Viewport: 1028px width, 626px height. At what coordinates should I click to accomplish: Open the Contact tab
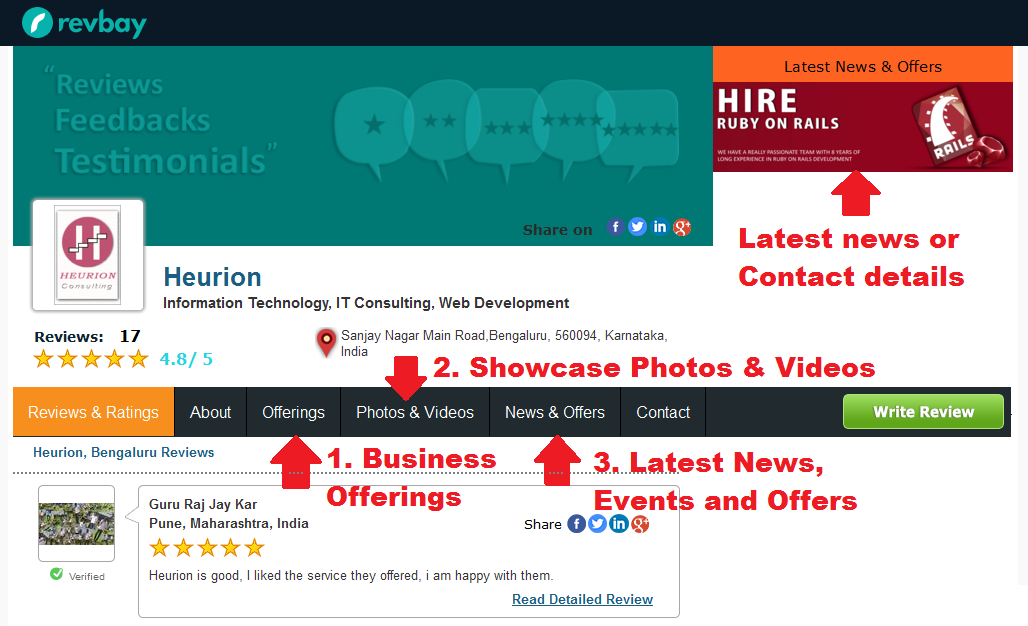(x=663, y=412)
